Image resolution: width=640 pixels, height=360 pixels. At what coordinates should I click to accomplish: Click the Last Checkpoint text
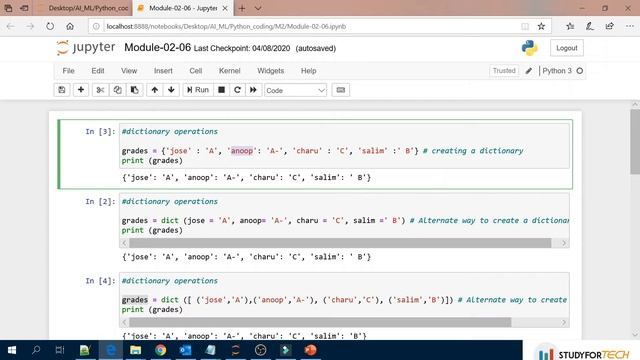242,48
